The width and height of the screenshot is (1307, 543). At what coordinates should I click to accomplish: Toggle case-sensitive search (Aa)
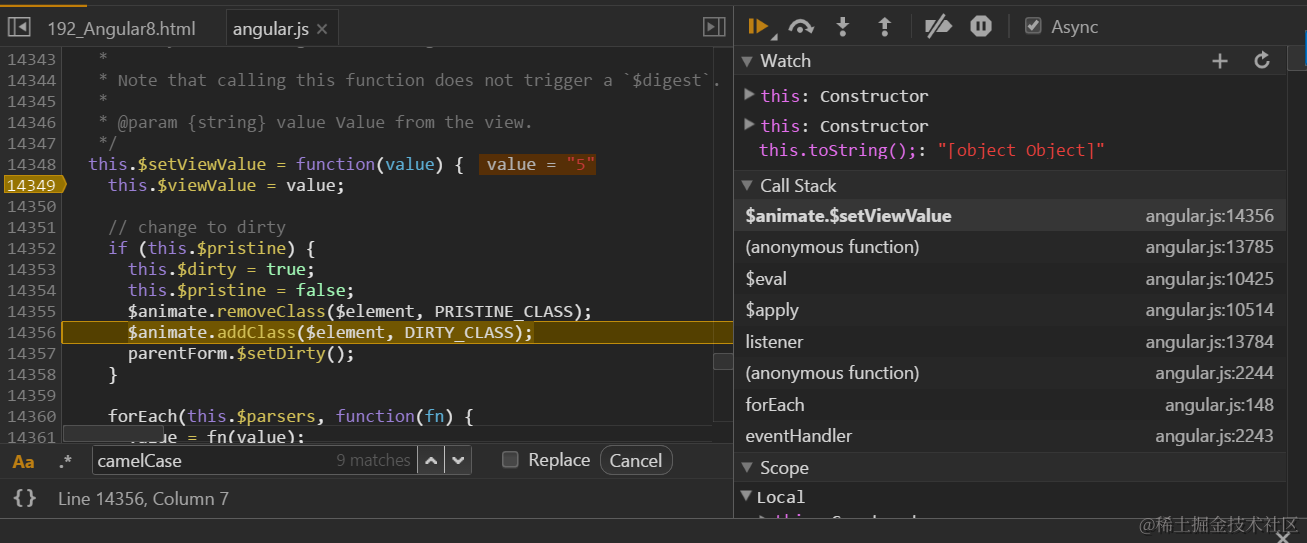point(23,461)
